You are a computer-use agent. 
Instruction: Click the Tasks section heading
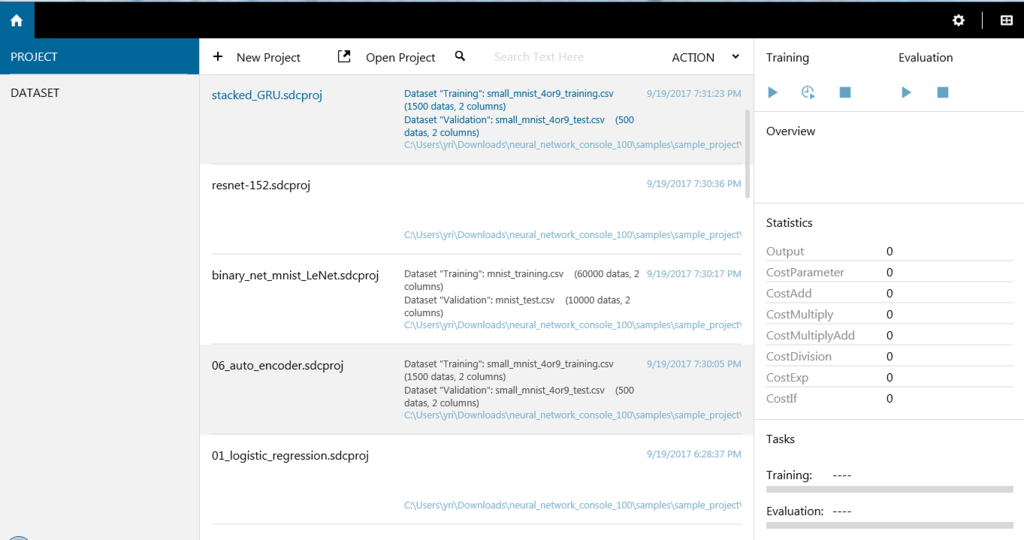point(780,439)
